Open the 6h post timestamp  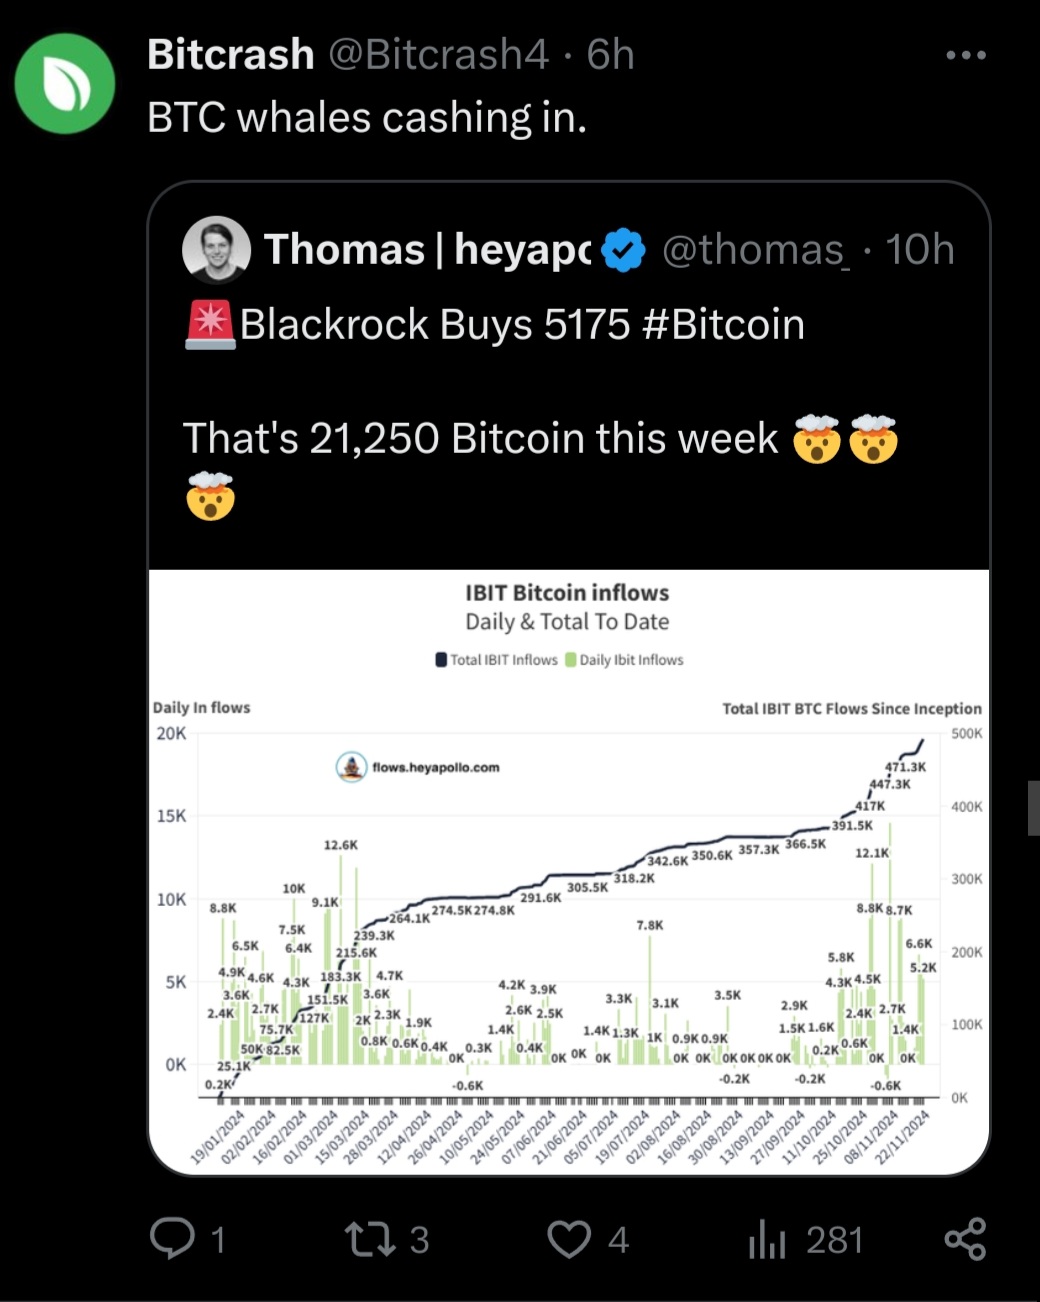click(x=610, y=55)
